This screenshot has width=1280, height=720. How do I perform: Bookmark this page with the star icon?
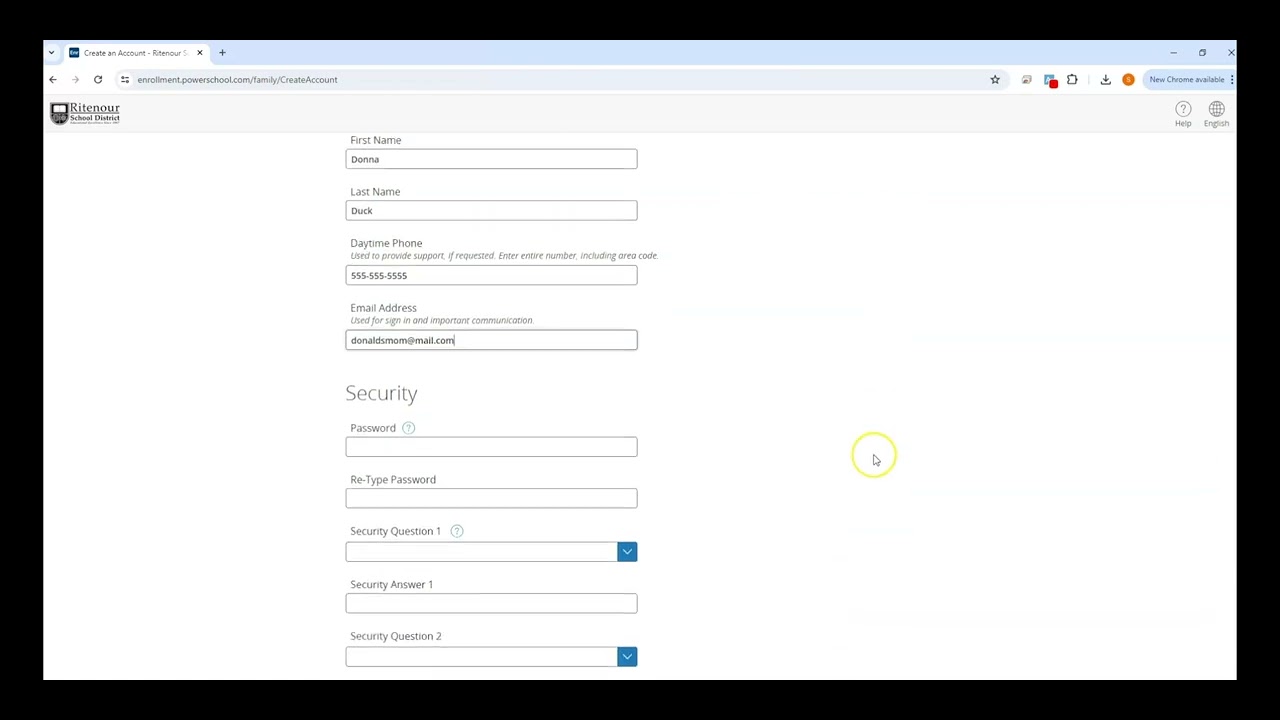995,80
